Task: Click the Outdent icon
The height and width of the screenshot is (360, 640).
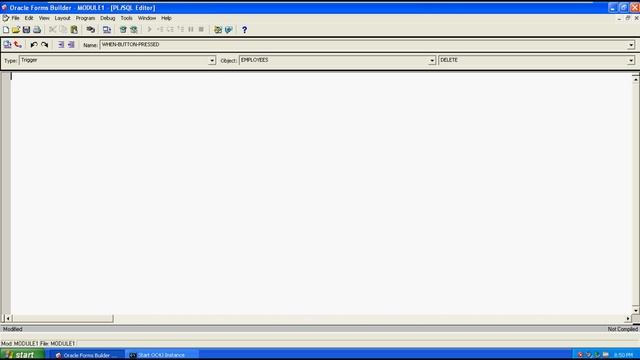Action: tap(71, 44)
